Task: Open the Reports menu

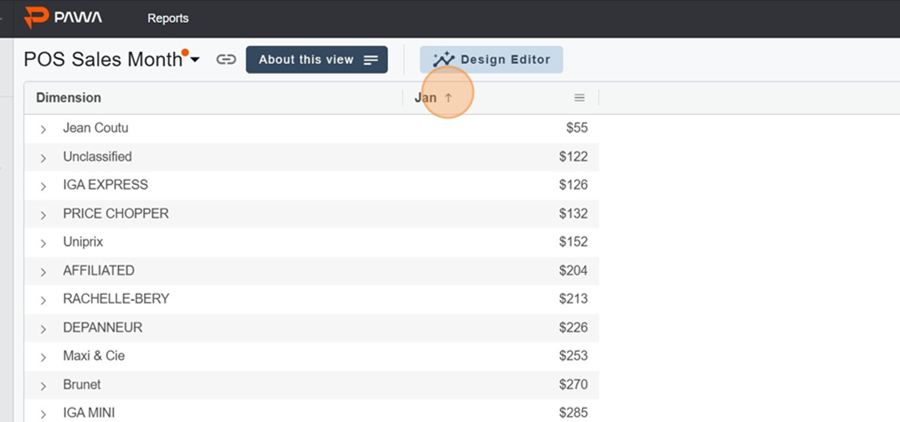Action: point(168,18)
